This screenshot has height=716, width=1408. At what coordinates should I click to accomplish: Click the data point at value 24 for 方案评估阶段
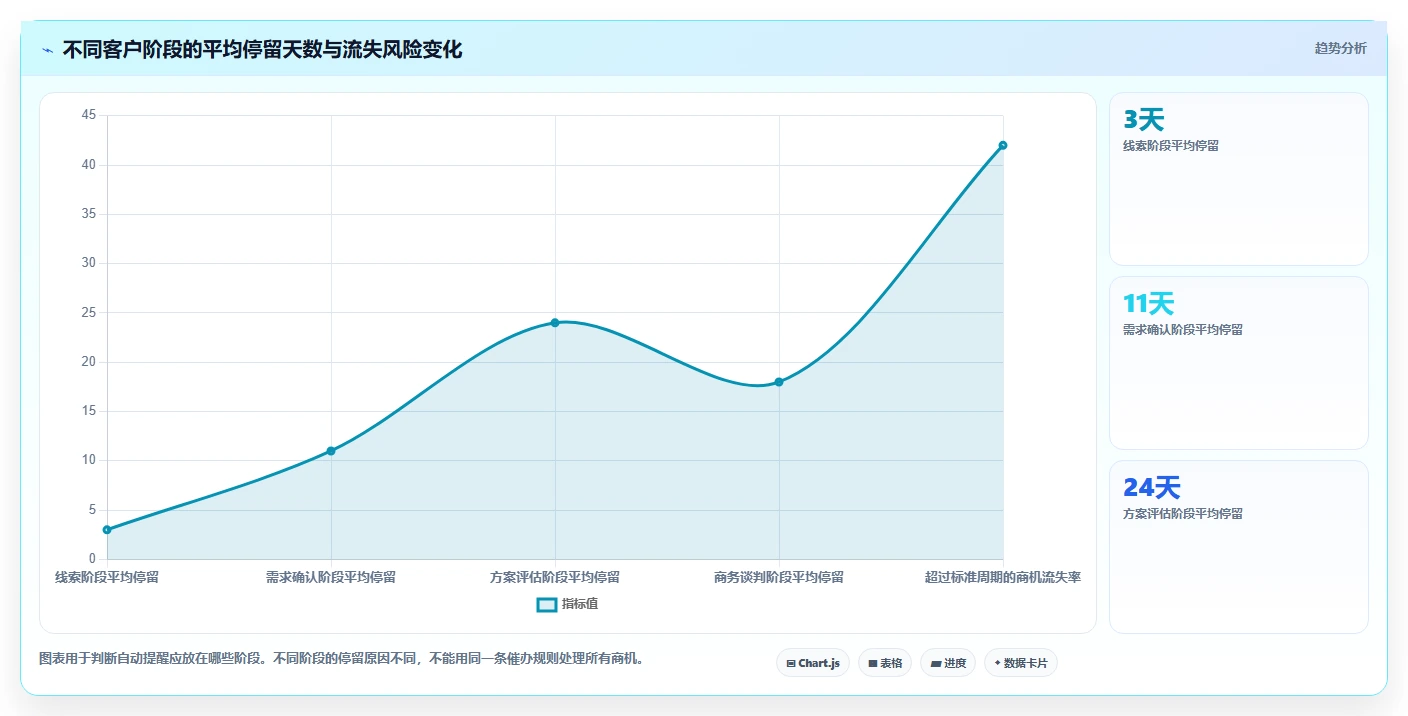tap(555, 323)
